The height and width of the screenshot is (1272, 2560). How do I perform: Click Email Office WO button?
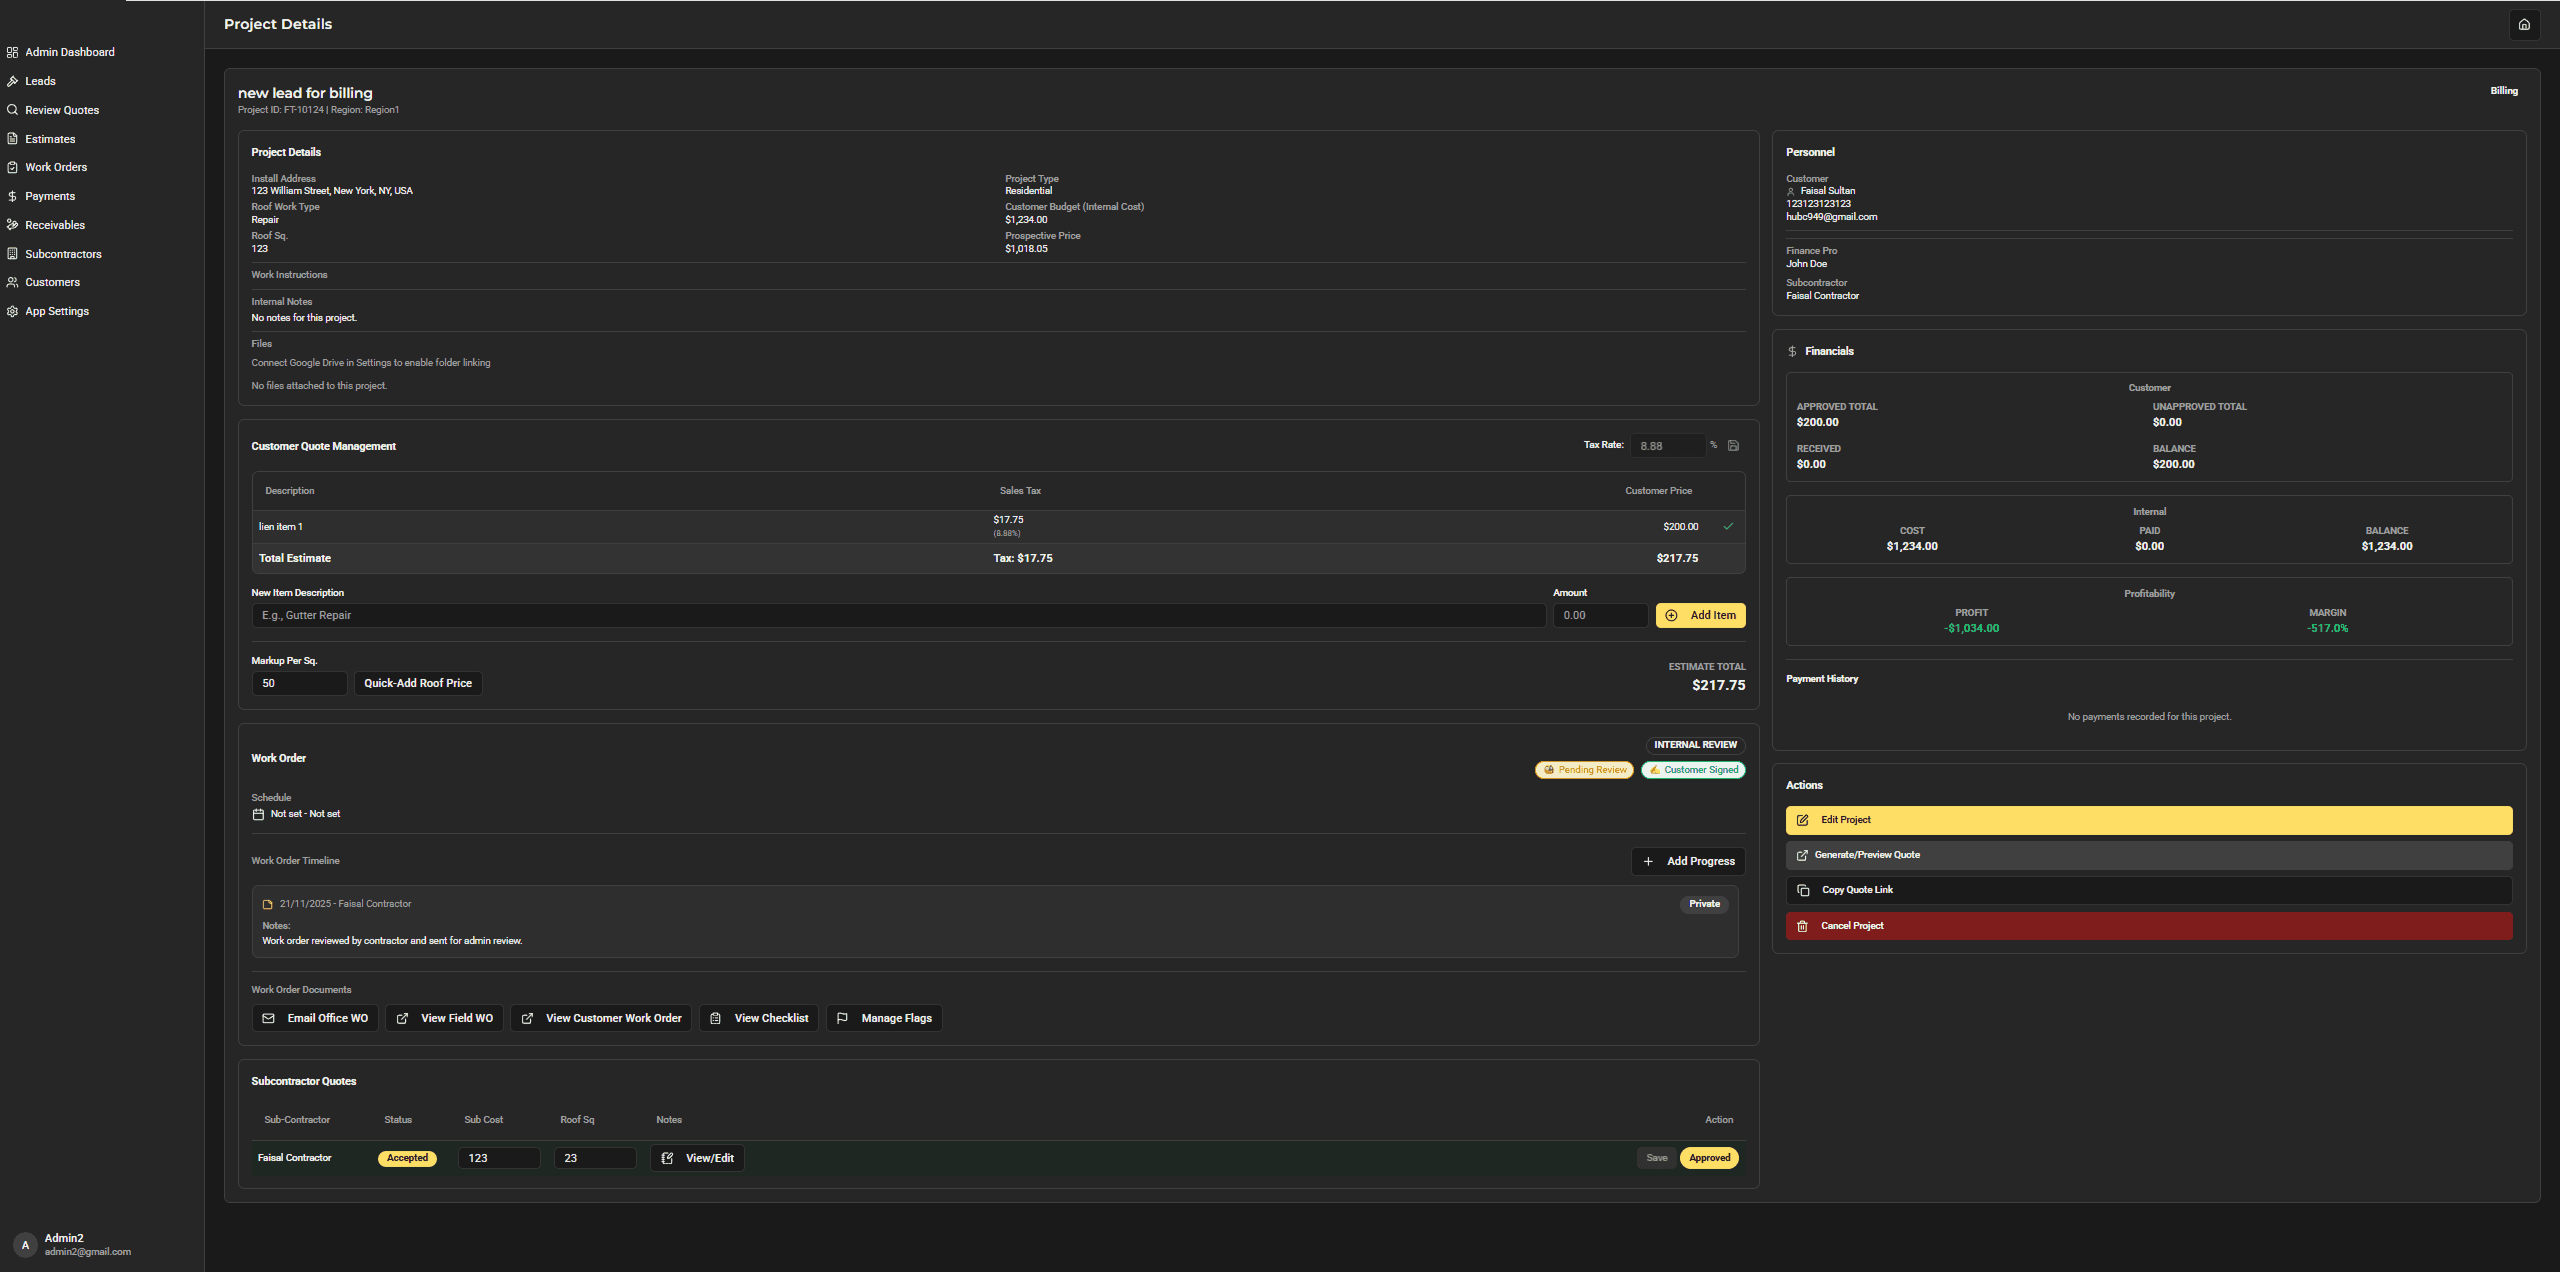315,1018
